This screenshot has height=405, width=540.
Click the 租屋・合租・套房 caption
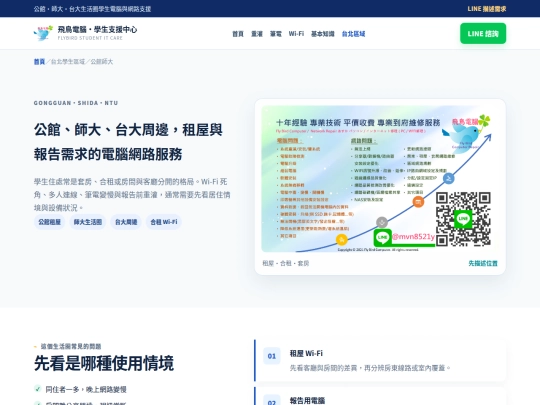click(x=285, y=263)
